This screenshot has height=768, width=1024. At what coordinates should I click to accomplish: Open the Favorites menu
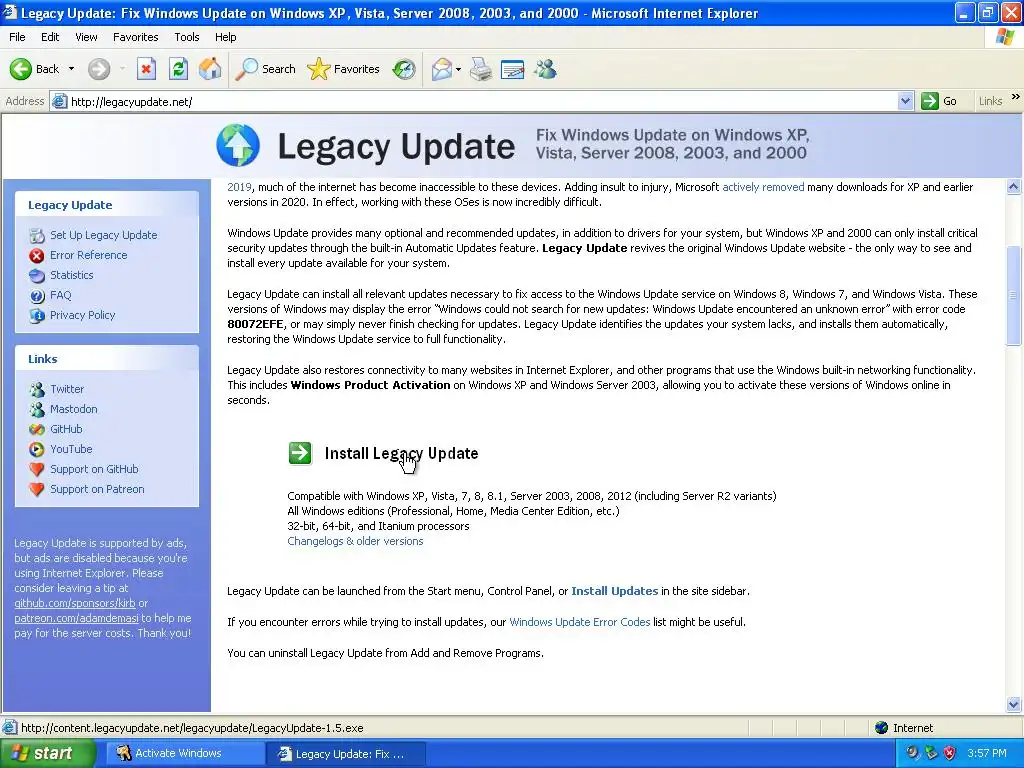point(135,37)
